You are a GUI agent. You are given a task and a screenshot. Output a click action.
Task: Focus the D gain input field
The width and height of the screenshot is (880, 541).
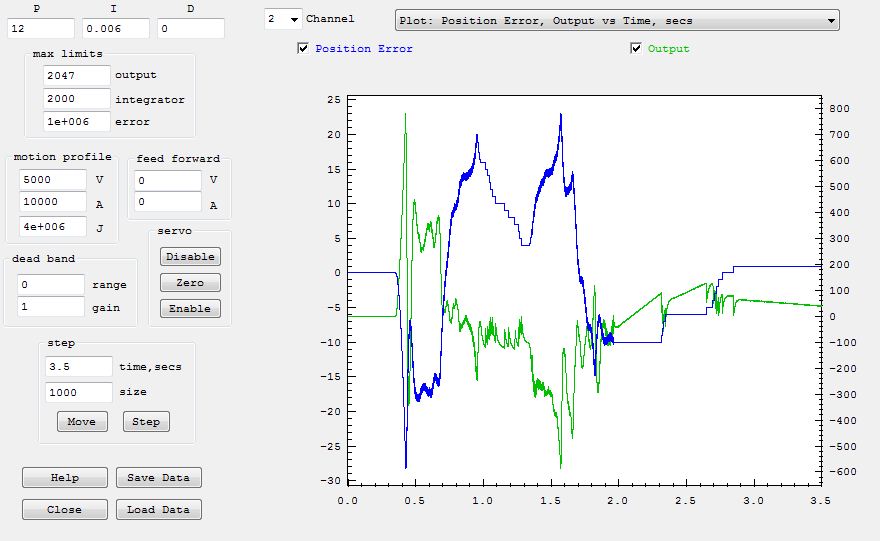[190, 29]
